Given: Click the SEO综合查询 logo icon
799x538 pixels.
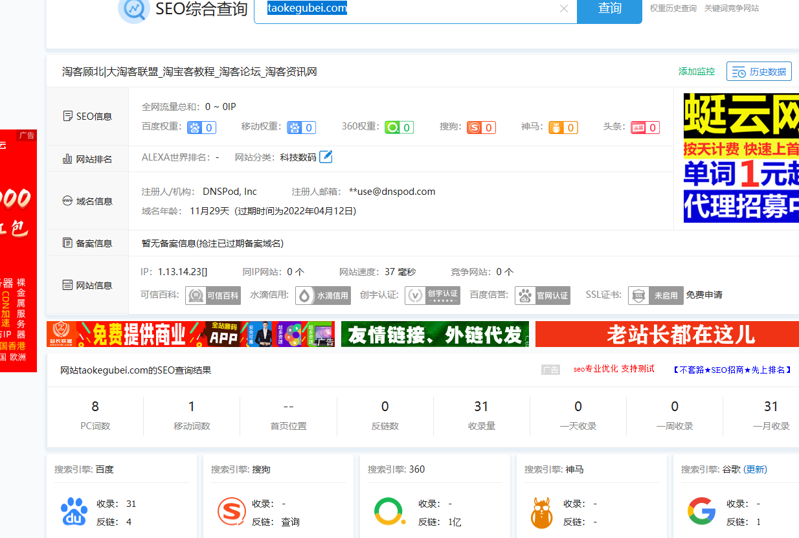Looking at the screenshot, I should (x=133, y=10).
